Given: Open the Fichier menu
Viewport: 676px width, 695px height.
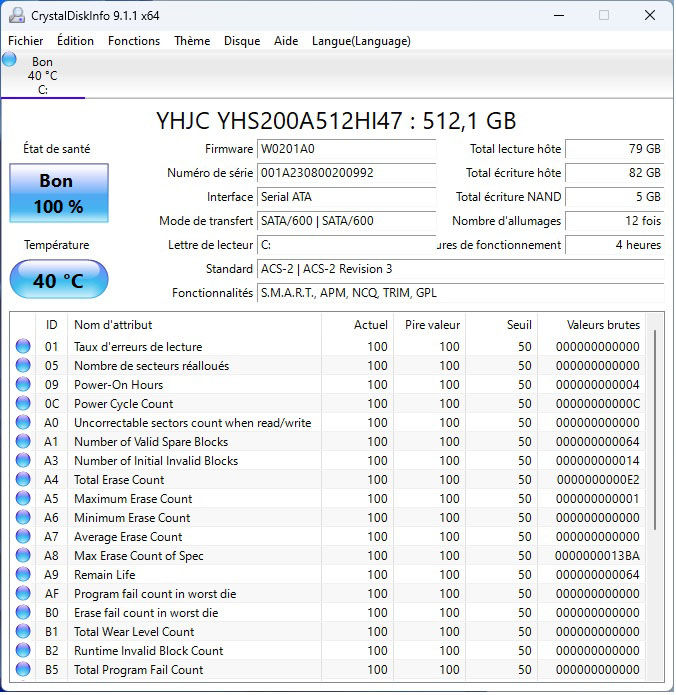Looking at the screenshot, I should [26, 41].
